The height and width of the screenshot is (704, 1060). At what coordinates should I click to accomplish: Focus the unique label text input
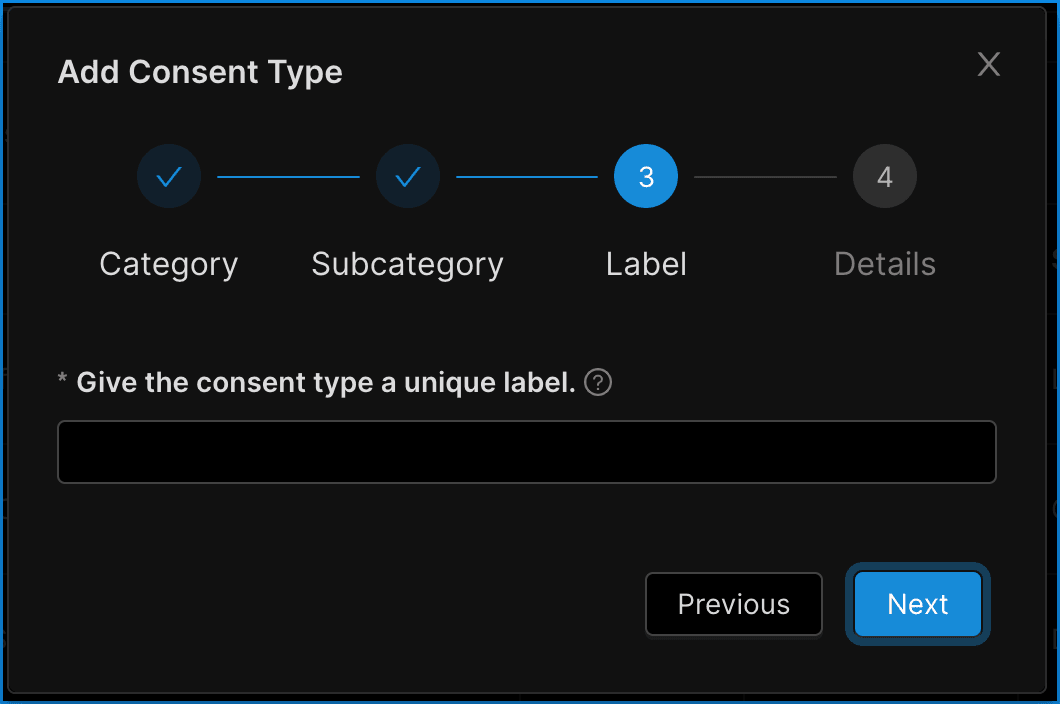527,452
